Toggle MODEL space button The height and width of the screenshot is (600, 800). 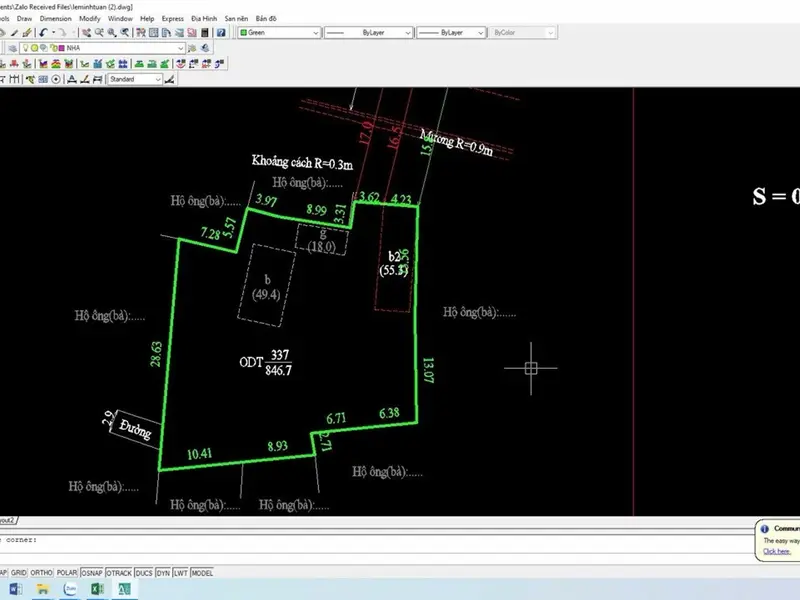pyautogui.click(x=202, y=573)
